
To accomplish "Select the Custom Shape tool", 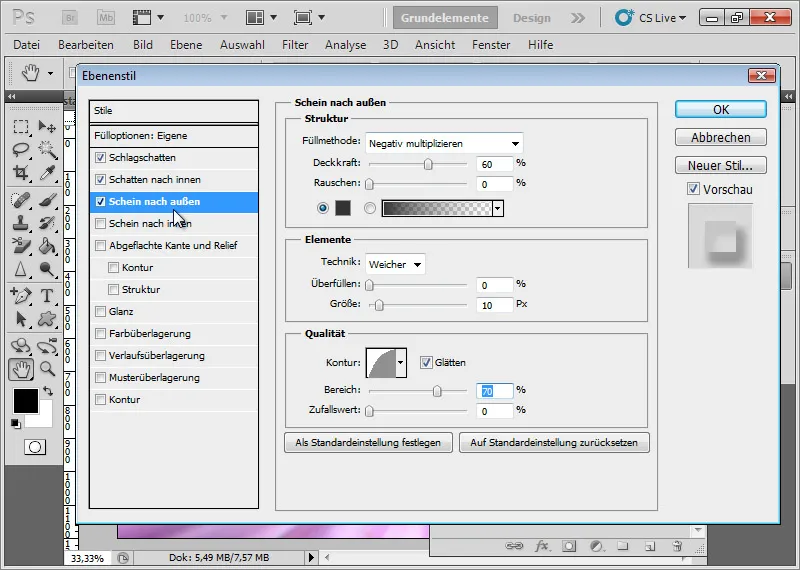I will pyautogui.click(x=47, y=319).
